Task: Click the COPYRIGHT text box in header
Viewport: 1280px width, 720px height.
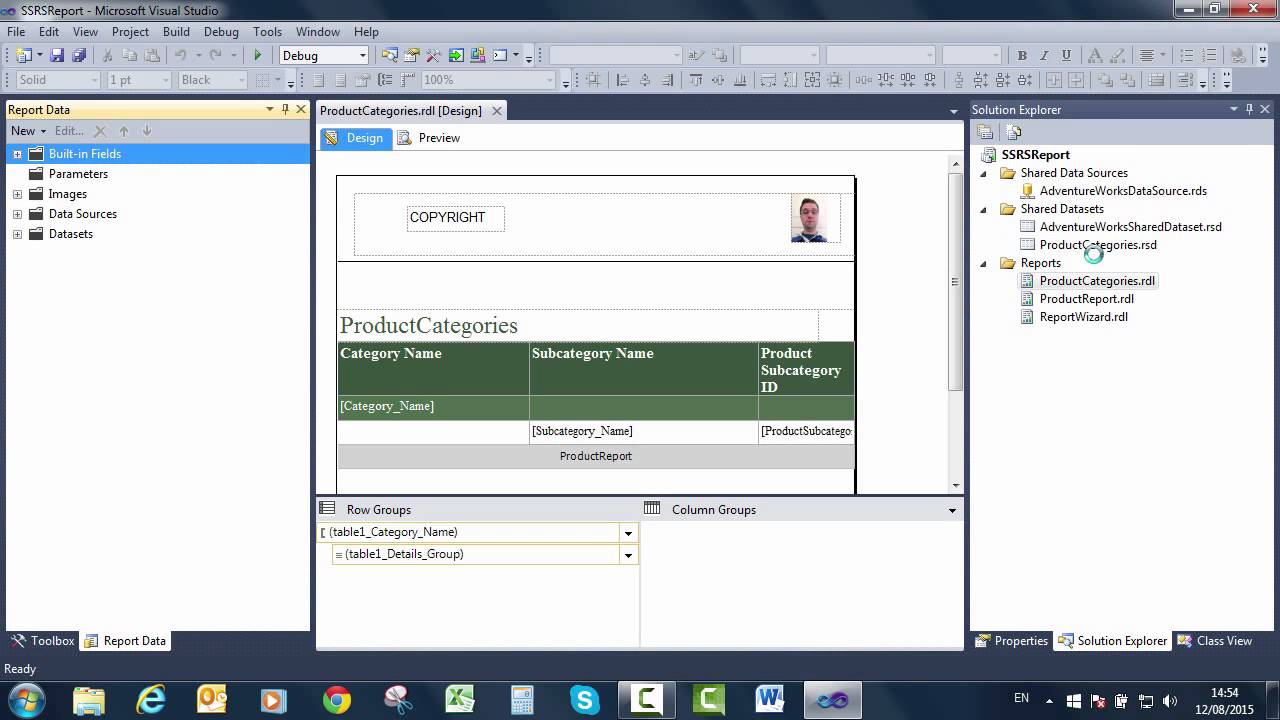Action: pos(455,218)
